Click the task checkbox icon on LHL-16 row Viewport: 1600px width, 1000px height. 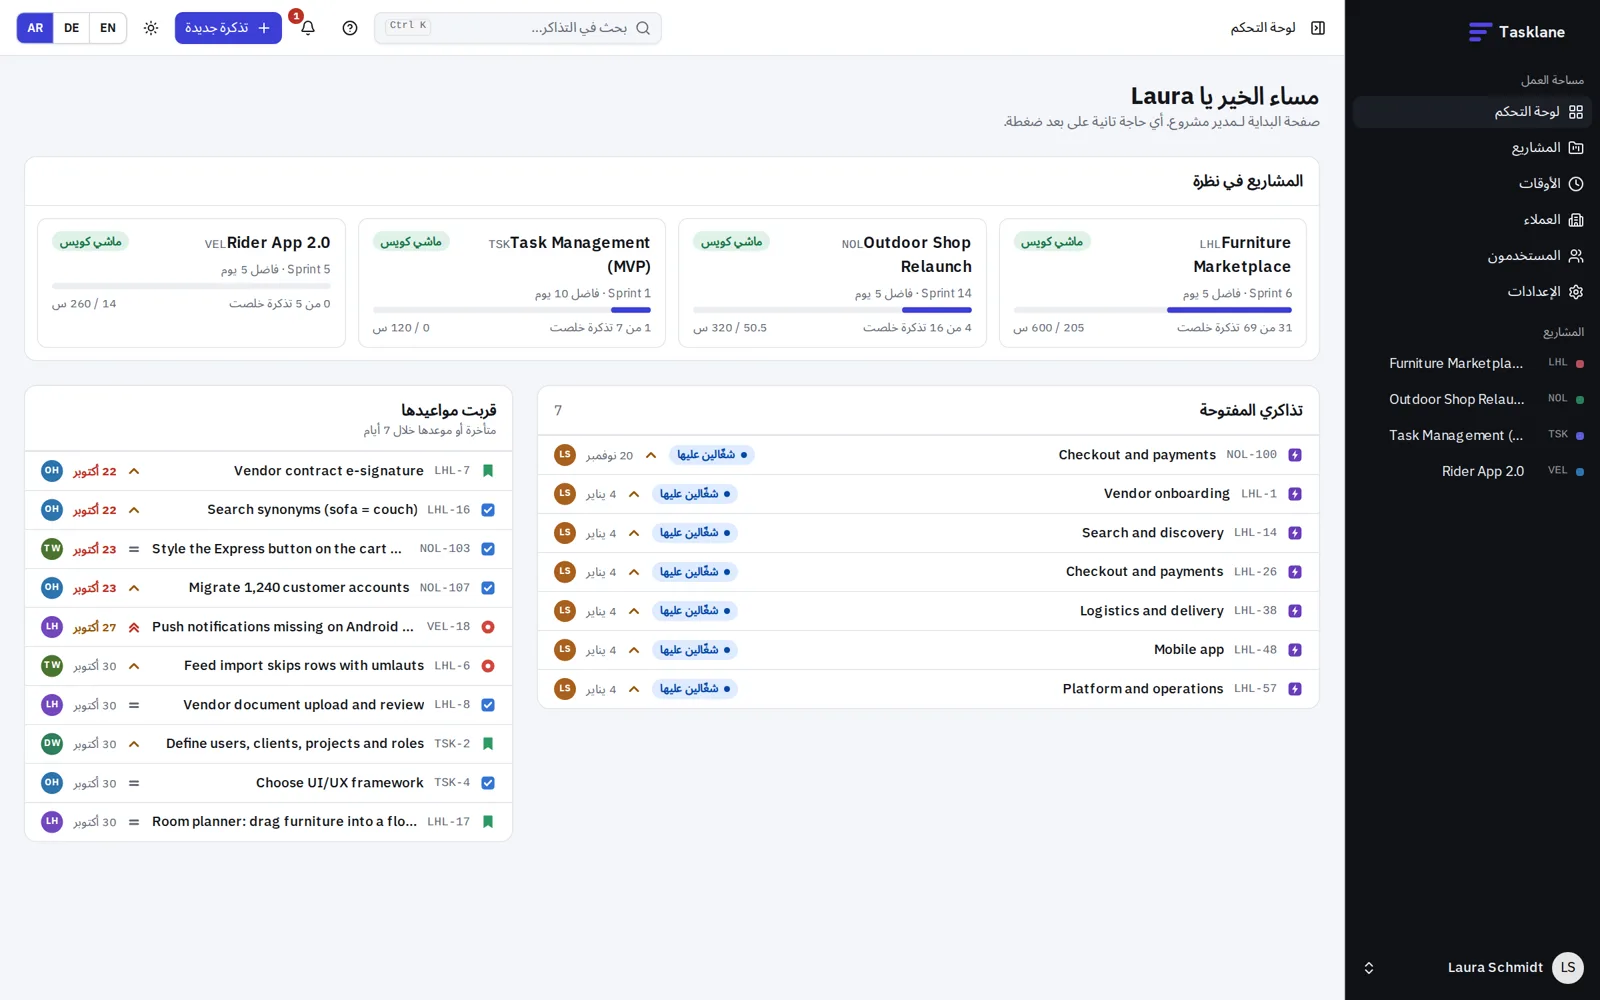(488, 510)
